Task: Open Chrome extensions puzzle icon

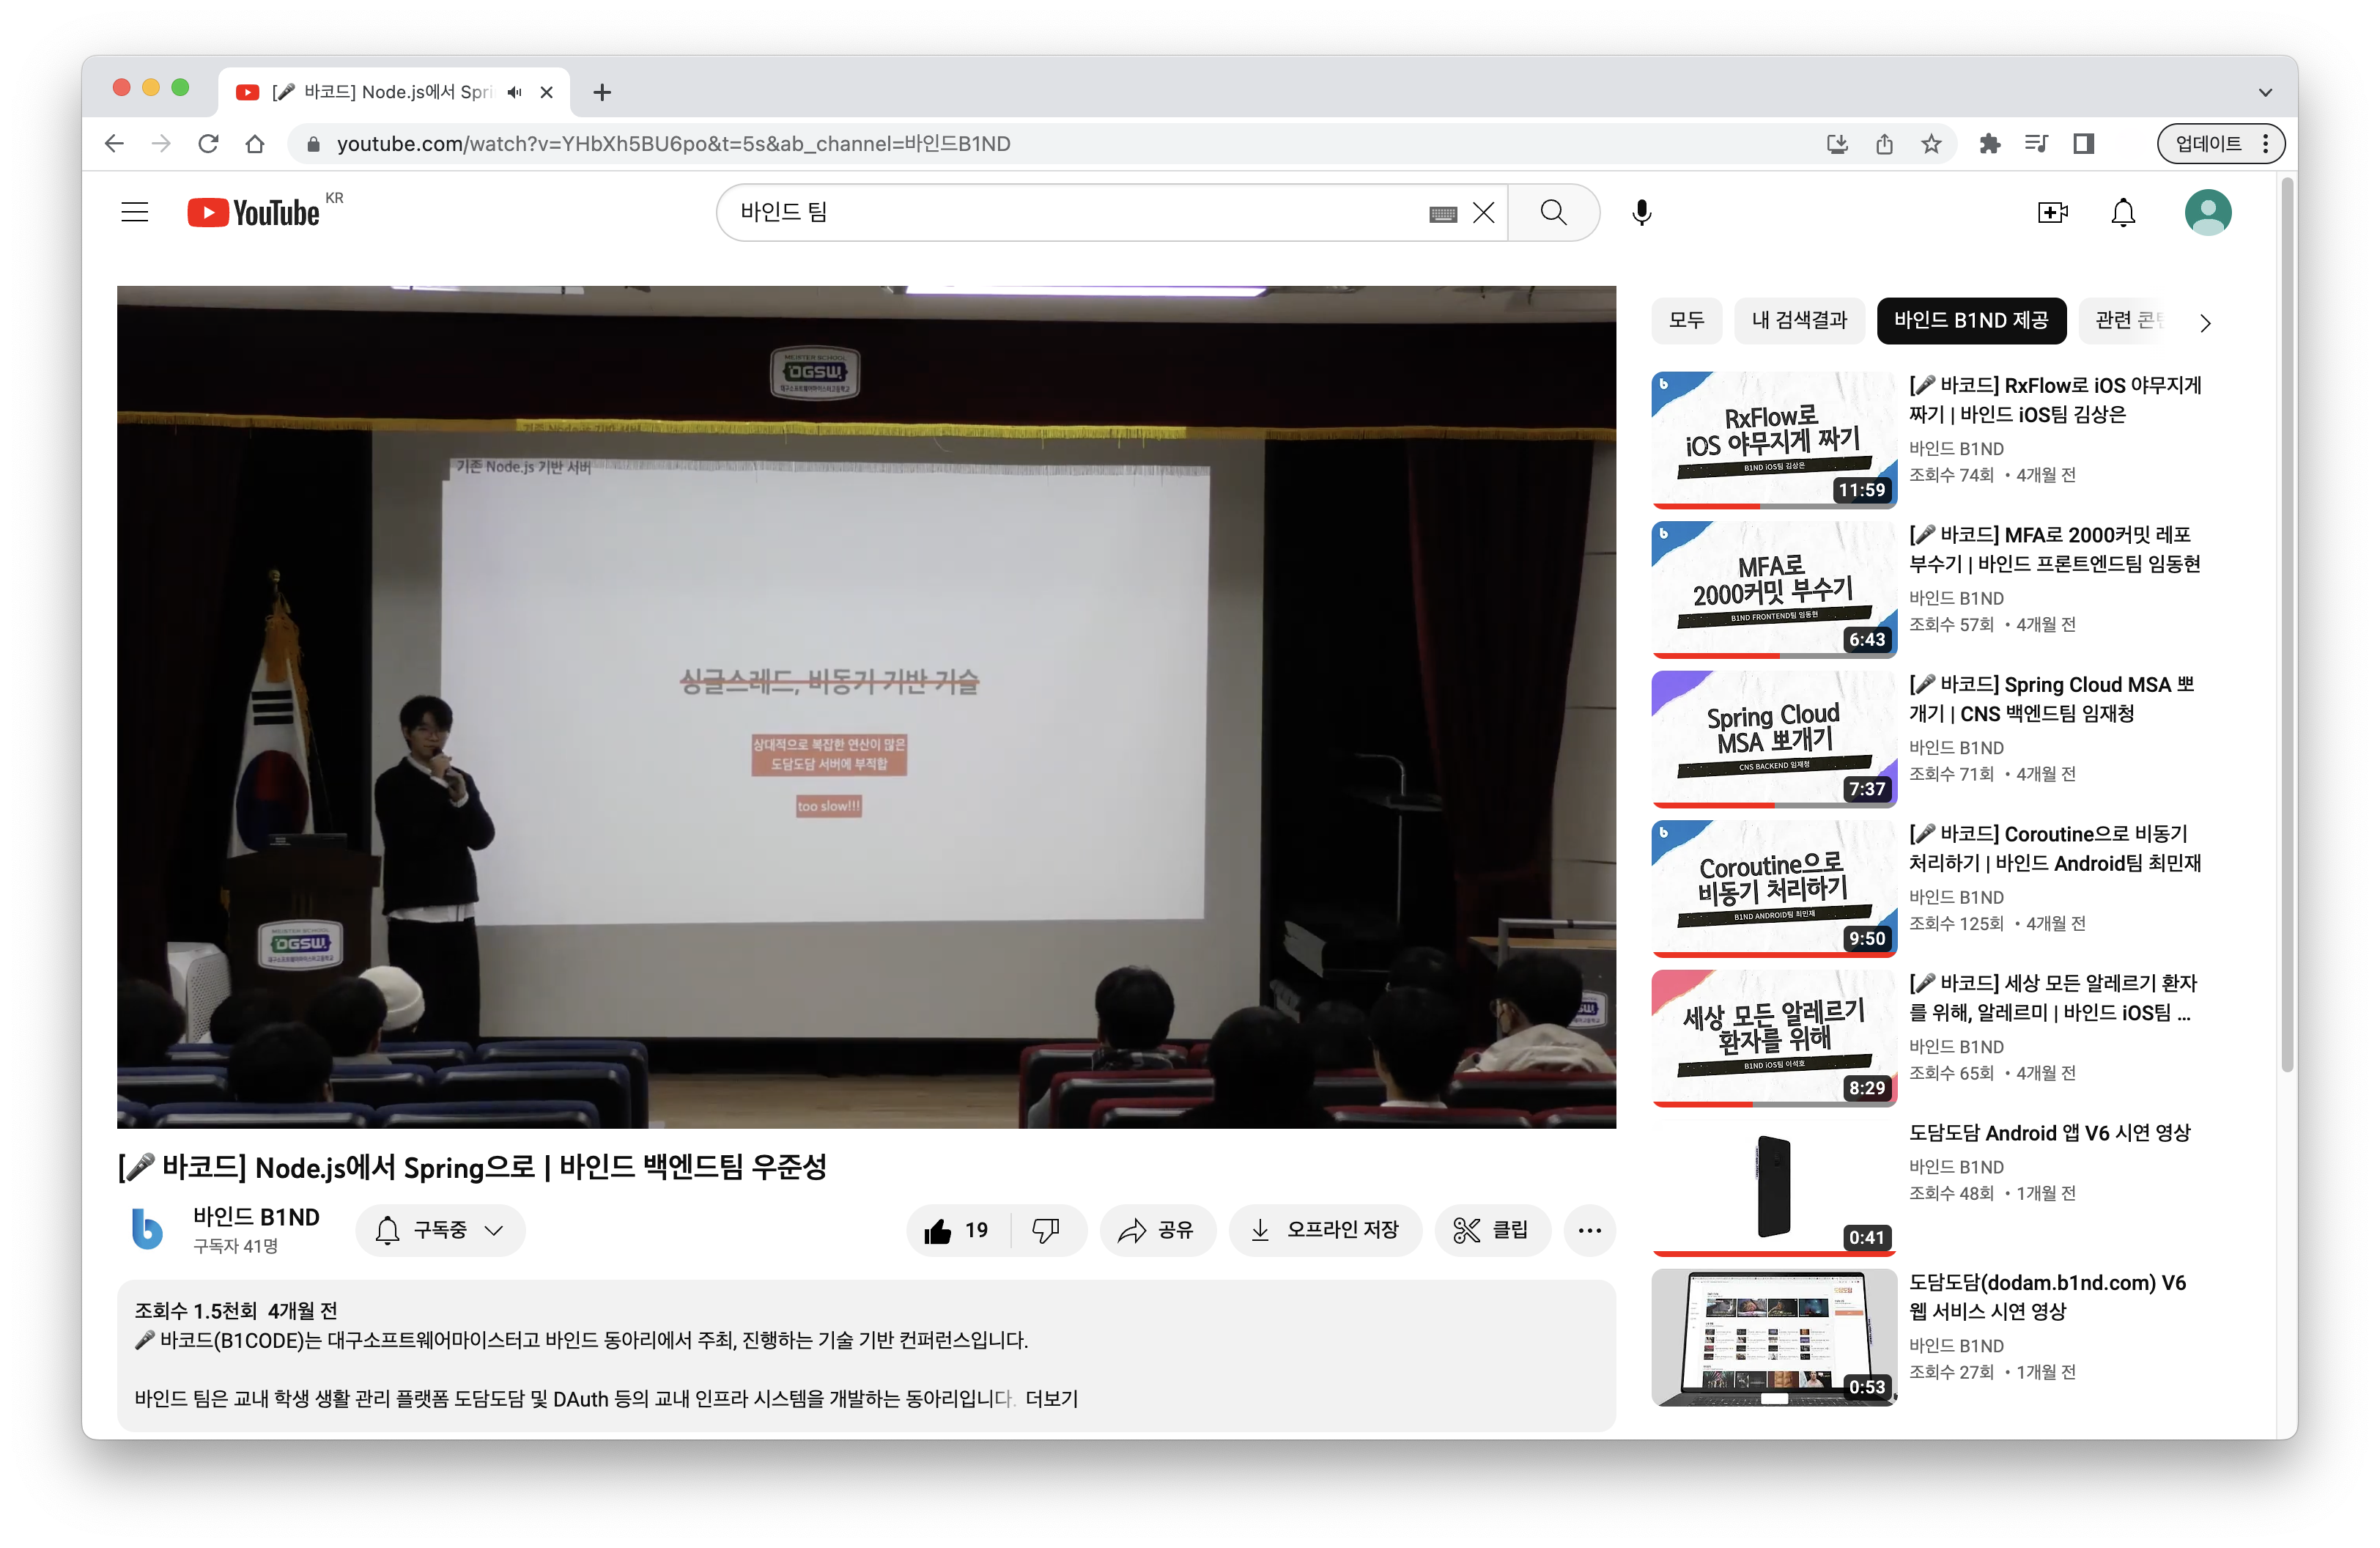Action: pyautogui.click(x=1989, y=144)
